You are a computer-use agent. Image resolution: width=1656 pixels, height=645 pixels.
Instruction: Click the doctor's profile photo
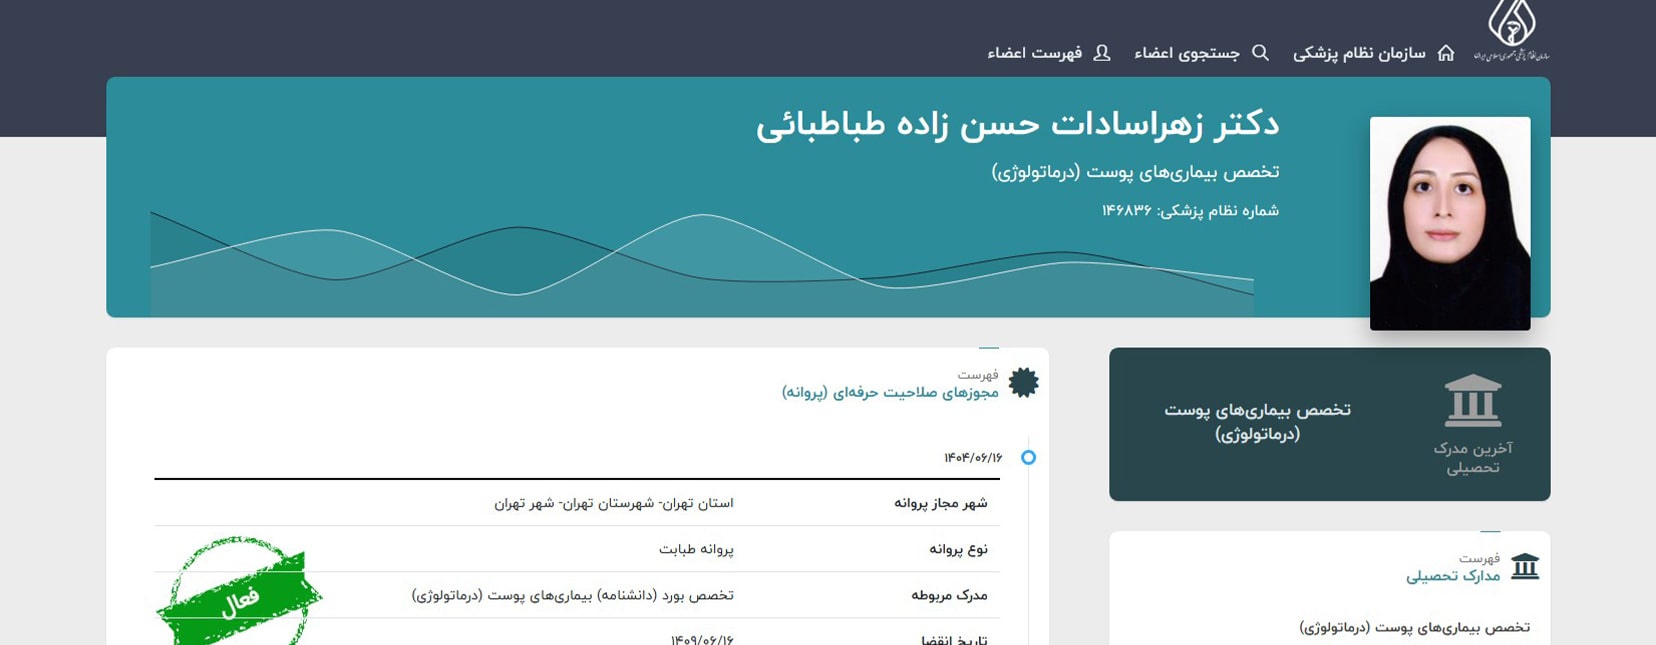1450,223
